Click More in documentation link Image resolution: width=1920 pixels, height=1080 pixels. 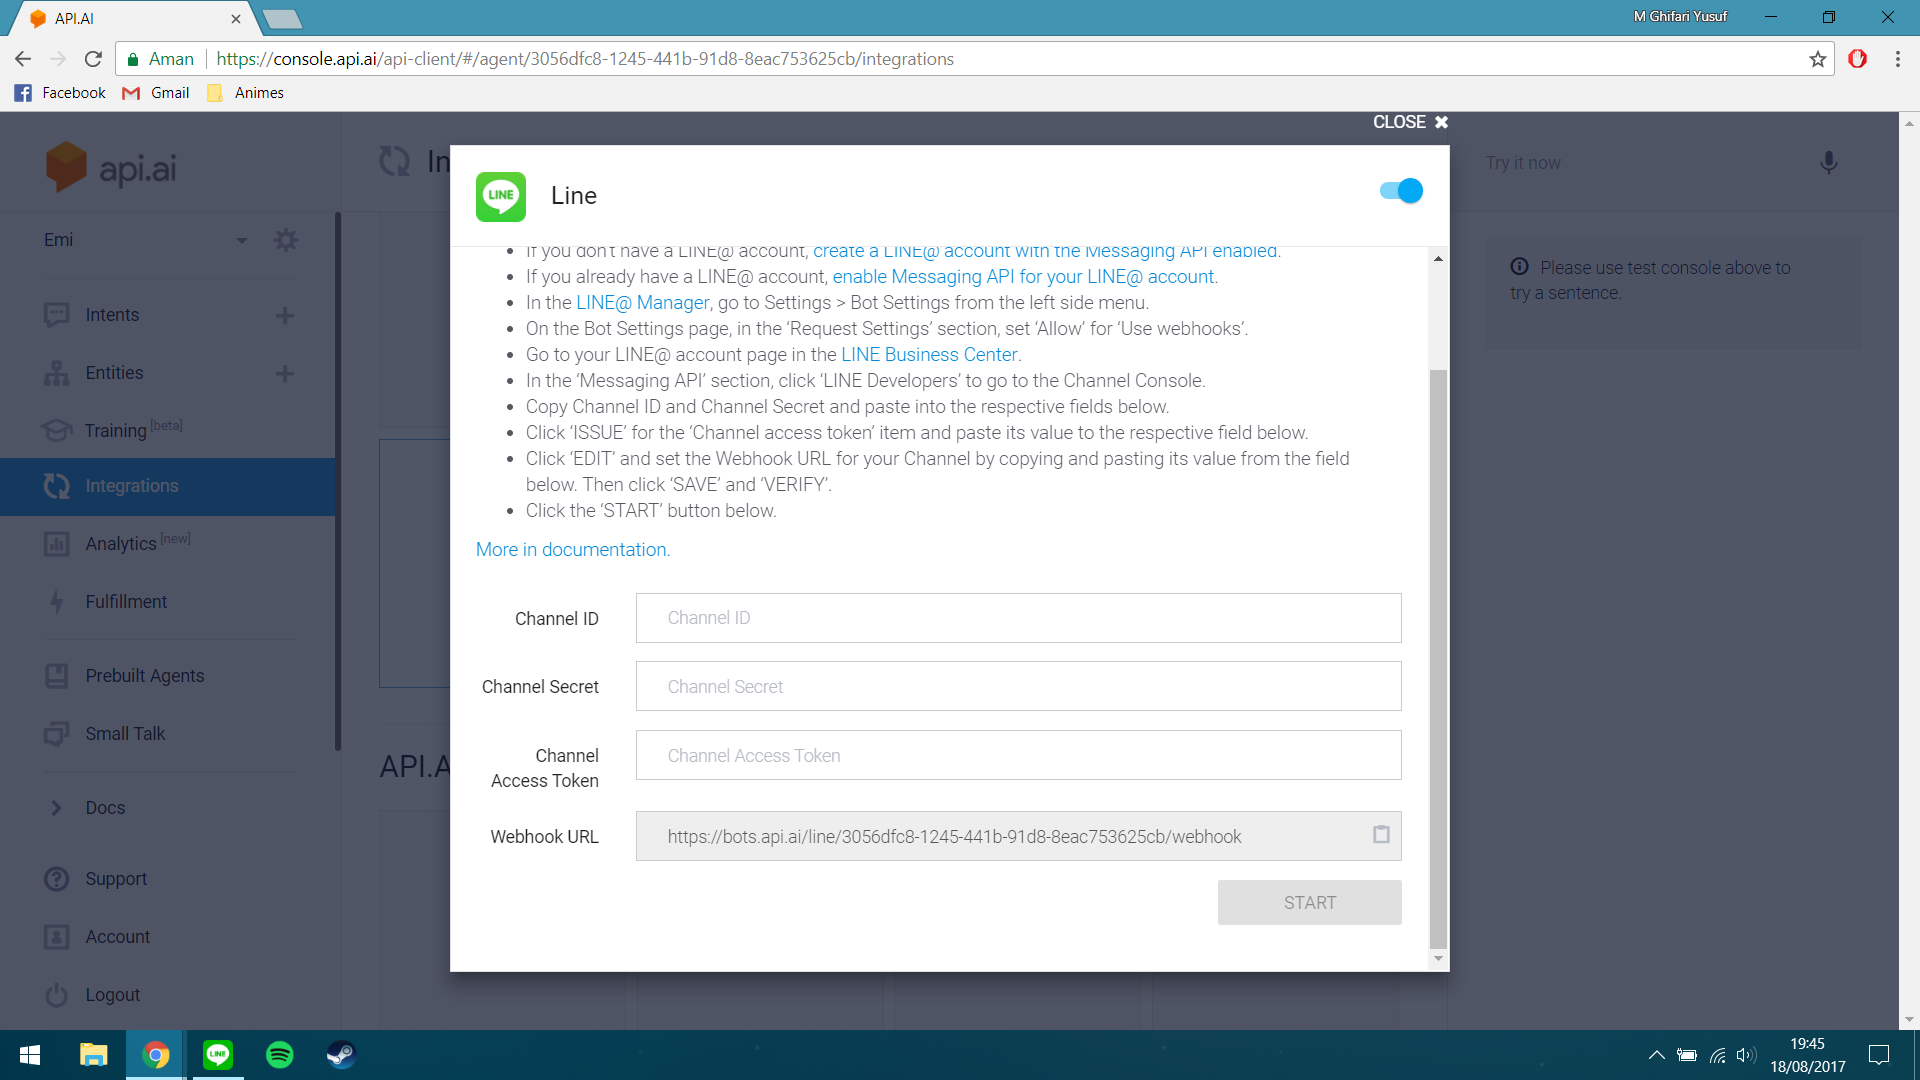[572, 550]
